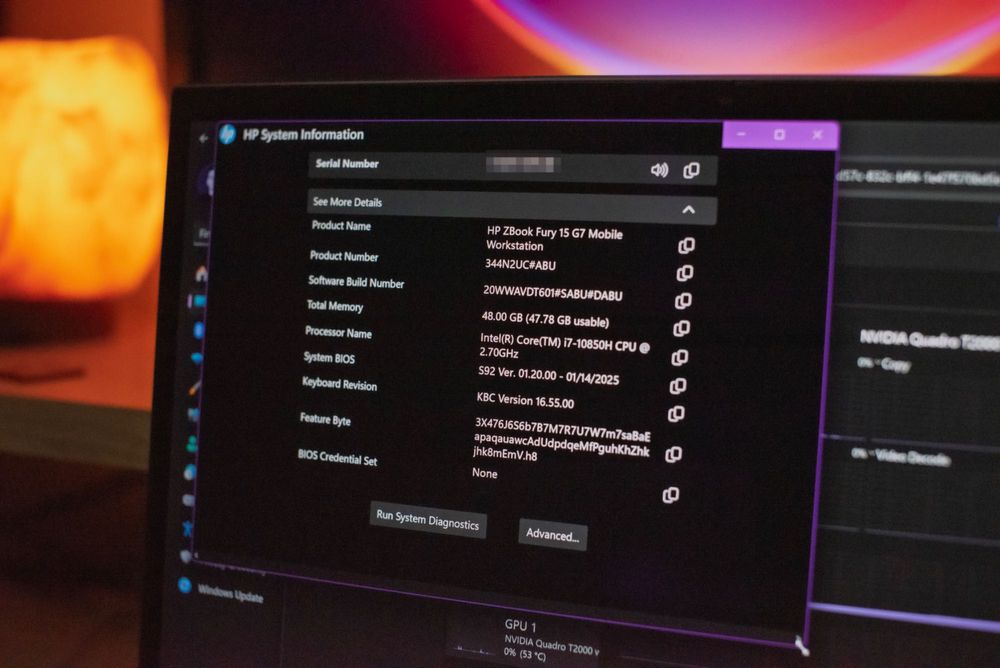This screenshot has height=668, width=1000.
Task: Click '20WWAVDT601#SABU#DABU' build number text
Action: click(552, 293)
